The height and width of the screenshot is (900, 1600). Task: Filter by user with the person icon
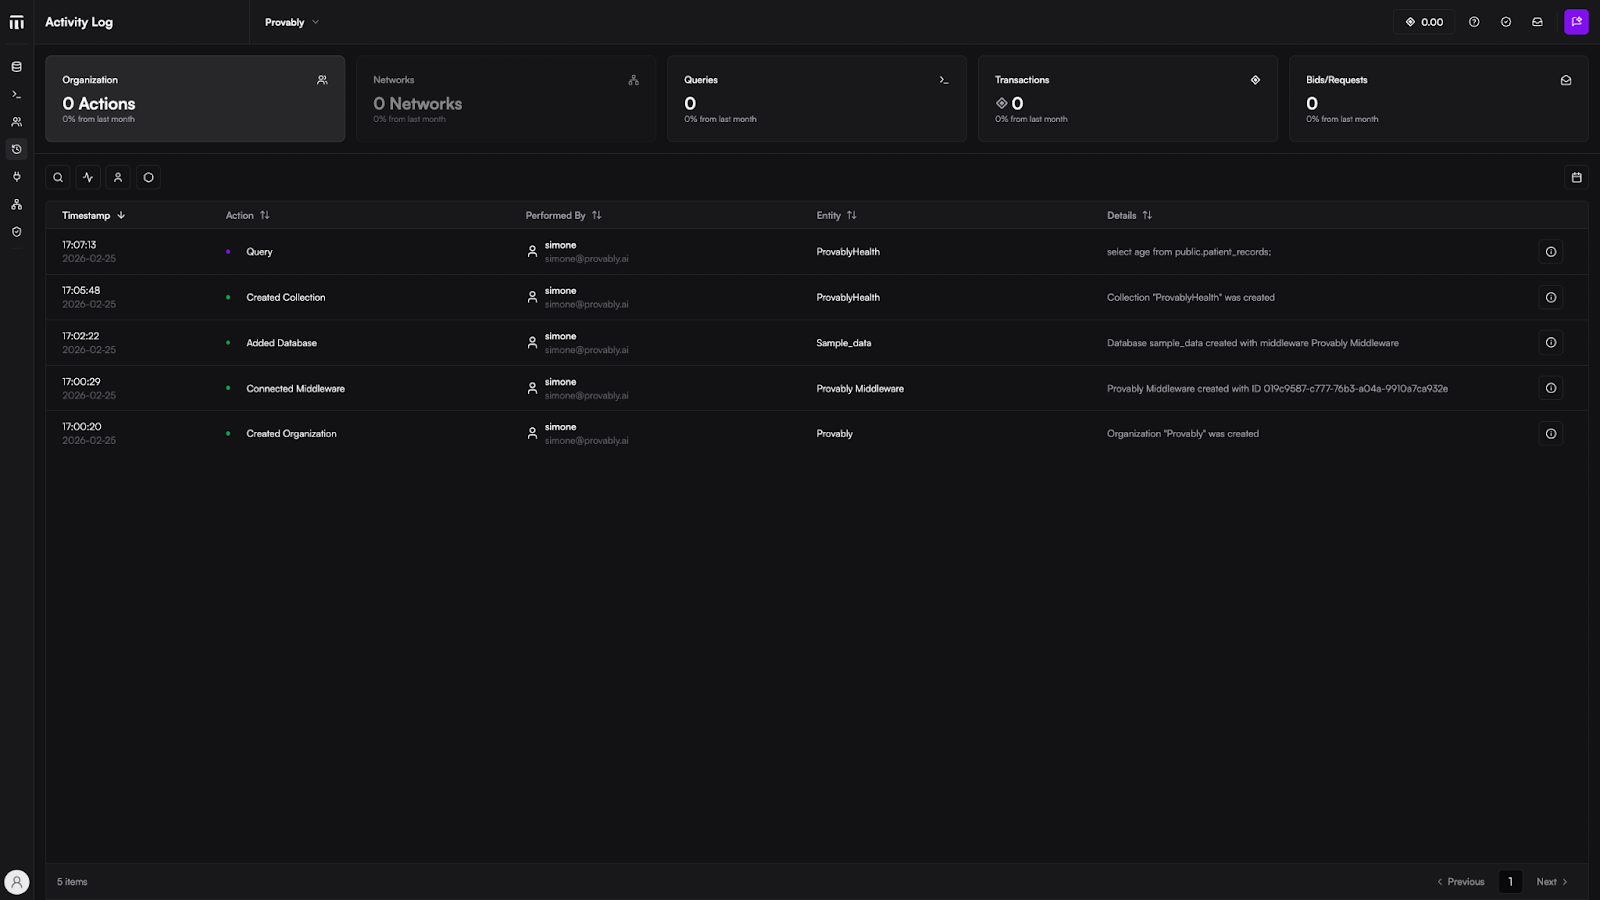[118, 178]
